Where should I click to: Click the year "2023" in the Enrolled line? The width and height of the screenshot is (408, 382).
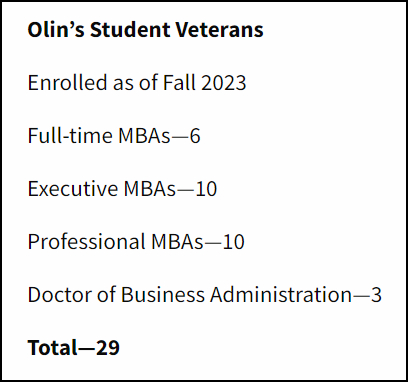(x=224, y=82)
